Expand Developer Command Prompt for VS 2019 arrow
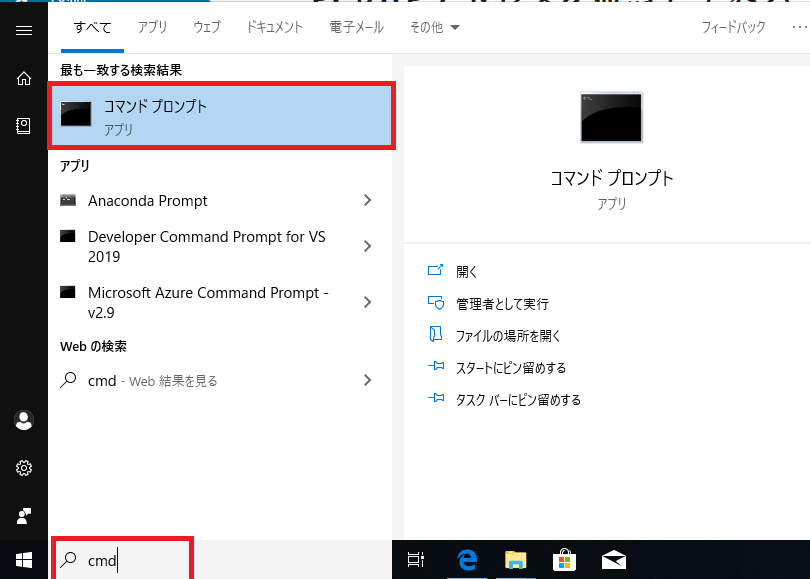810x579 pixels. point(367,246)
